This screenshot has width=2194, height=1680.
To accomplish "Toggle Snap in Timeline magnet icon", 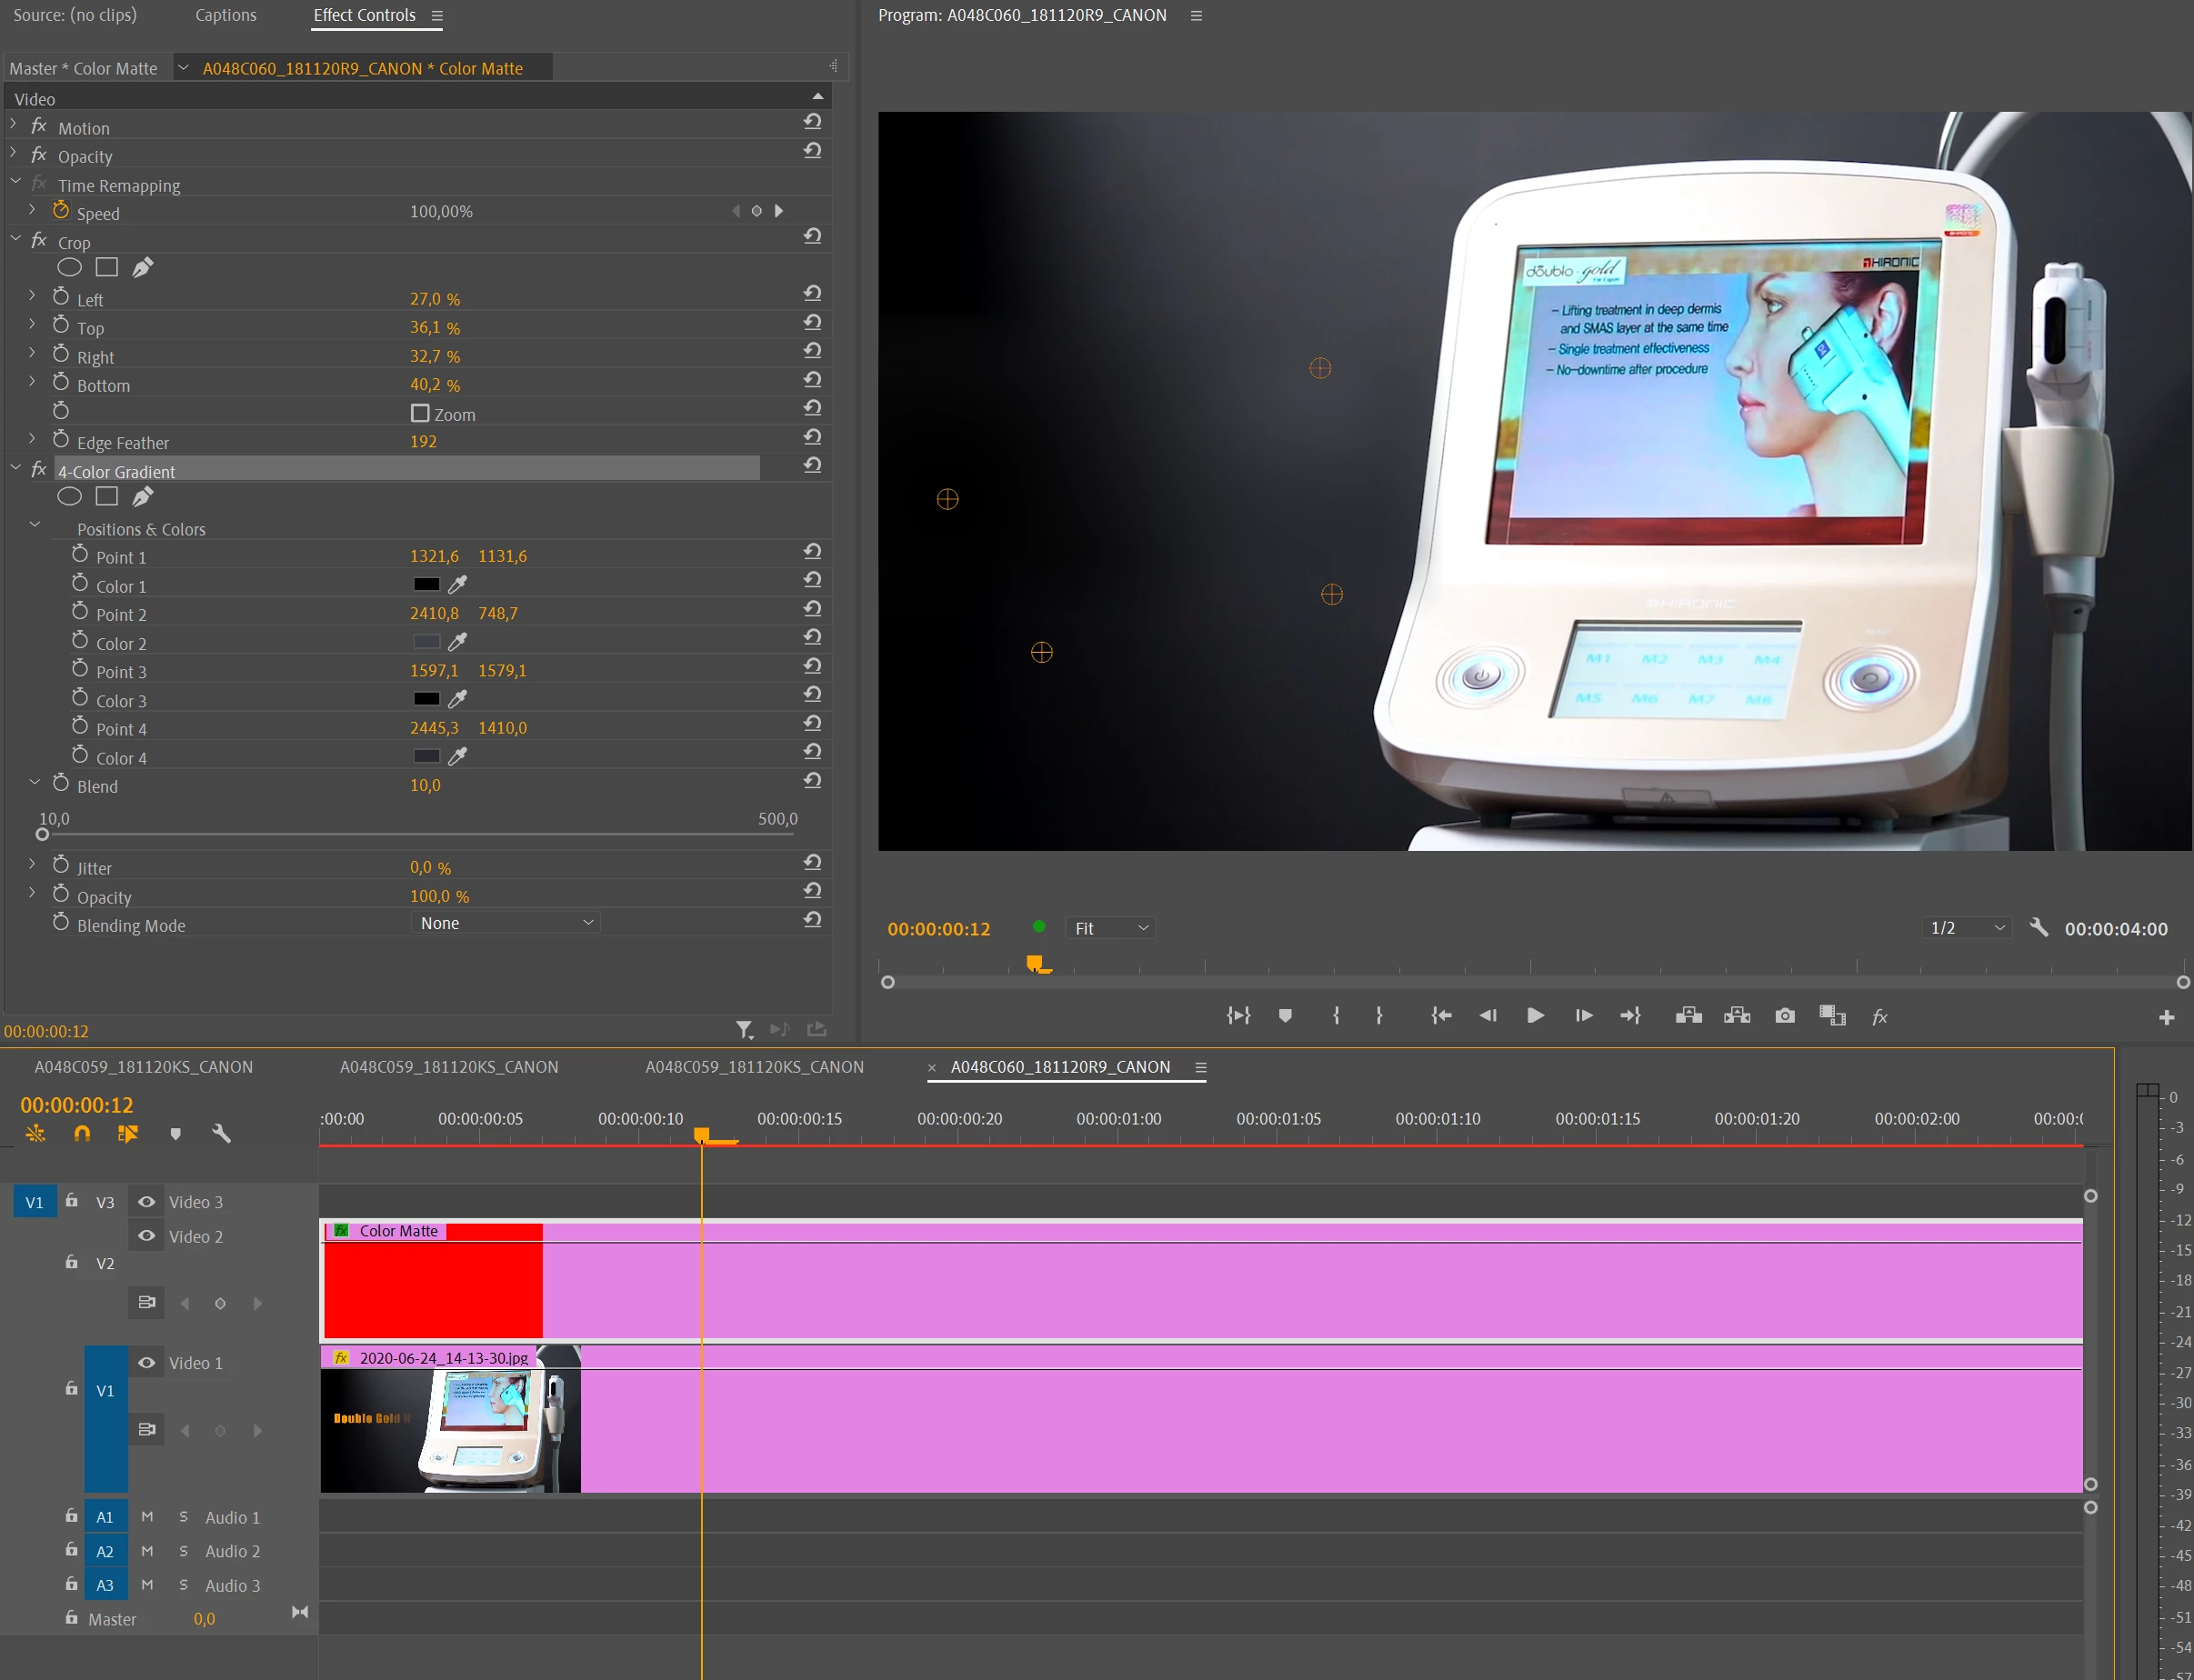I will [82, 1134].
